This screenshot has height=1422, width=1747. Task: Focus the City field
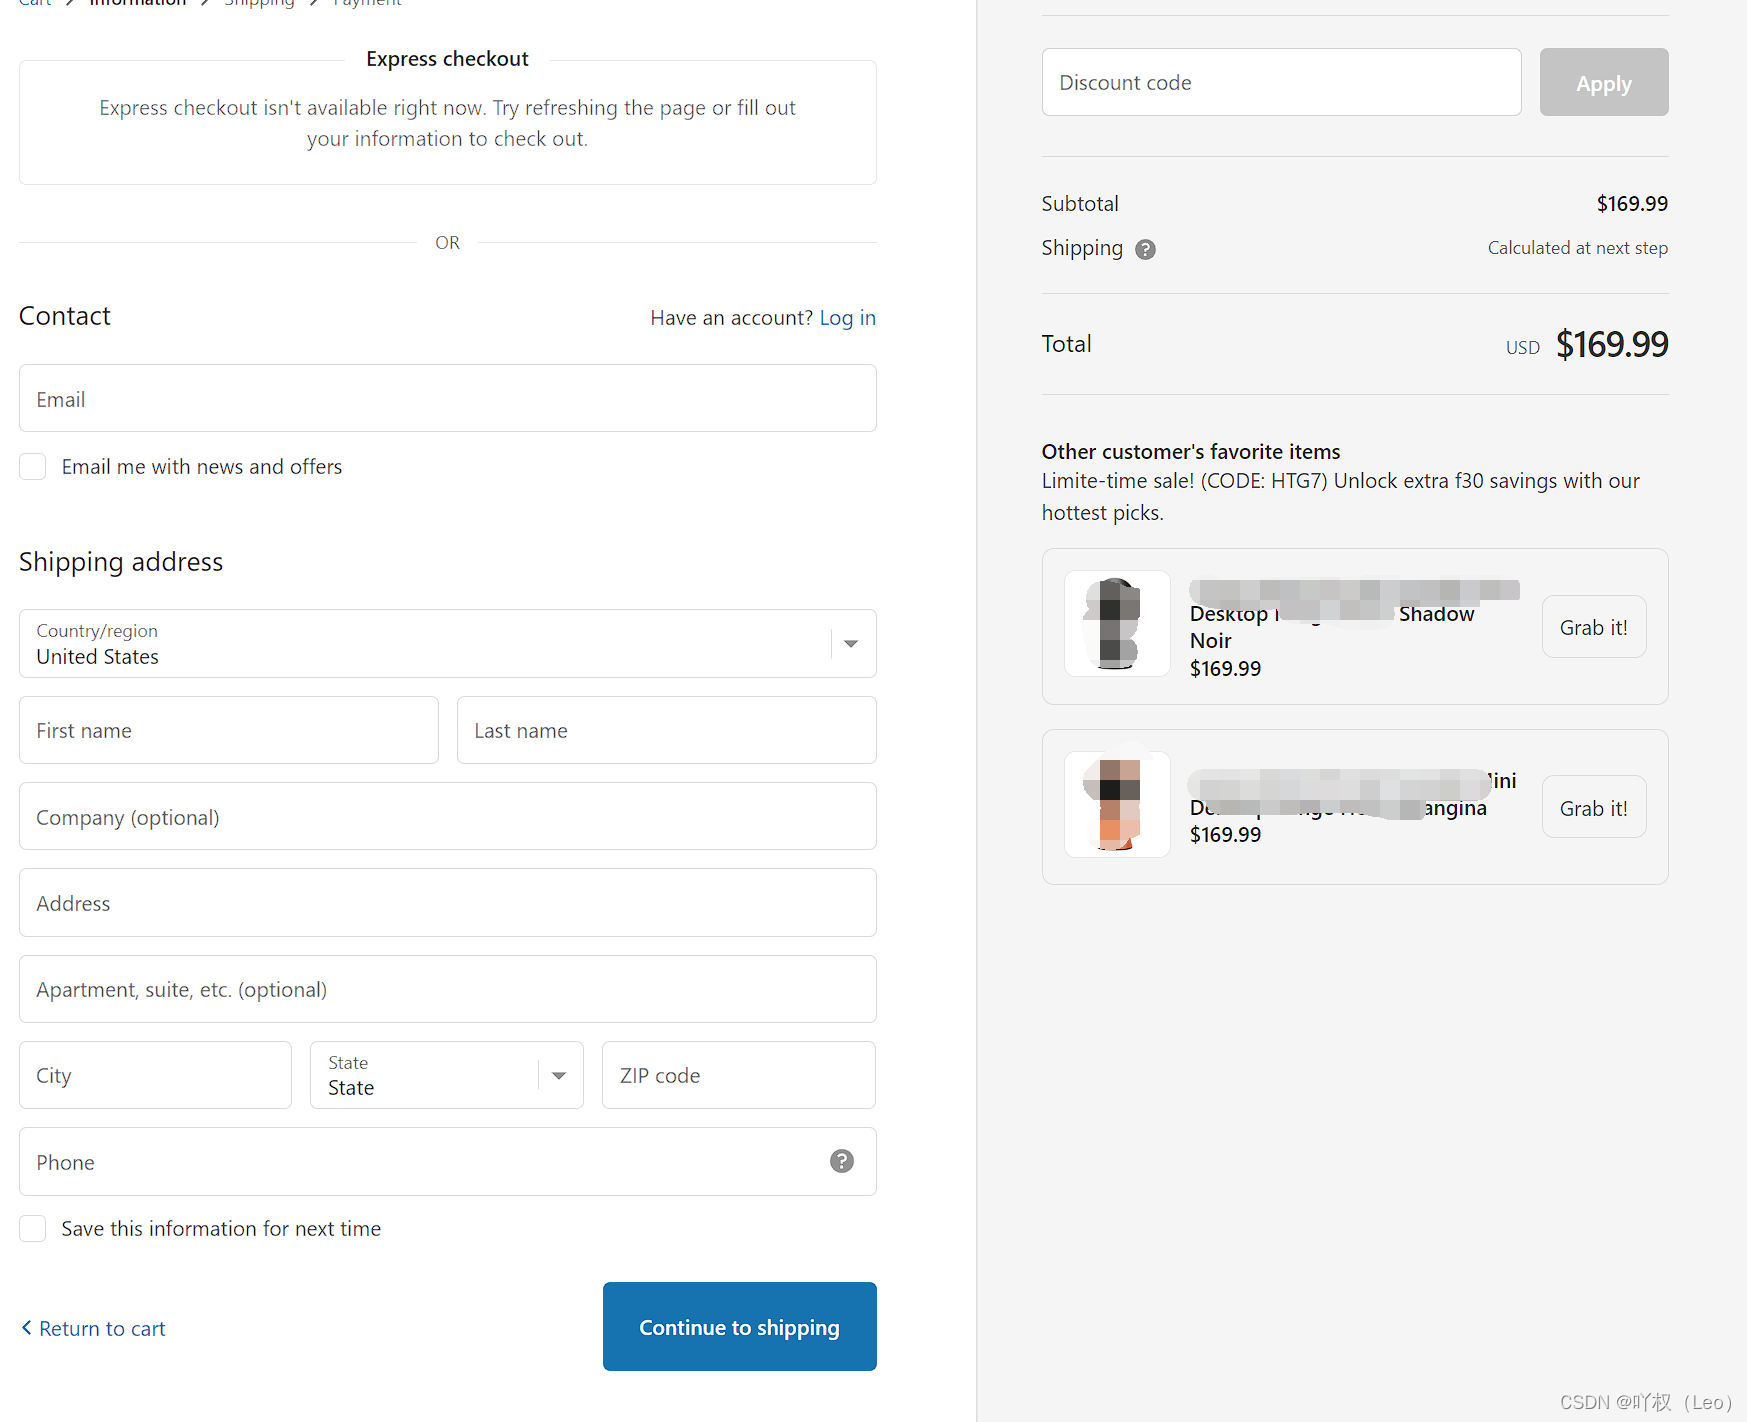pyautogui.click(x=155, y=1075)
